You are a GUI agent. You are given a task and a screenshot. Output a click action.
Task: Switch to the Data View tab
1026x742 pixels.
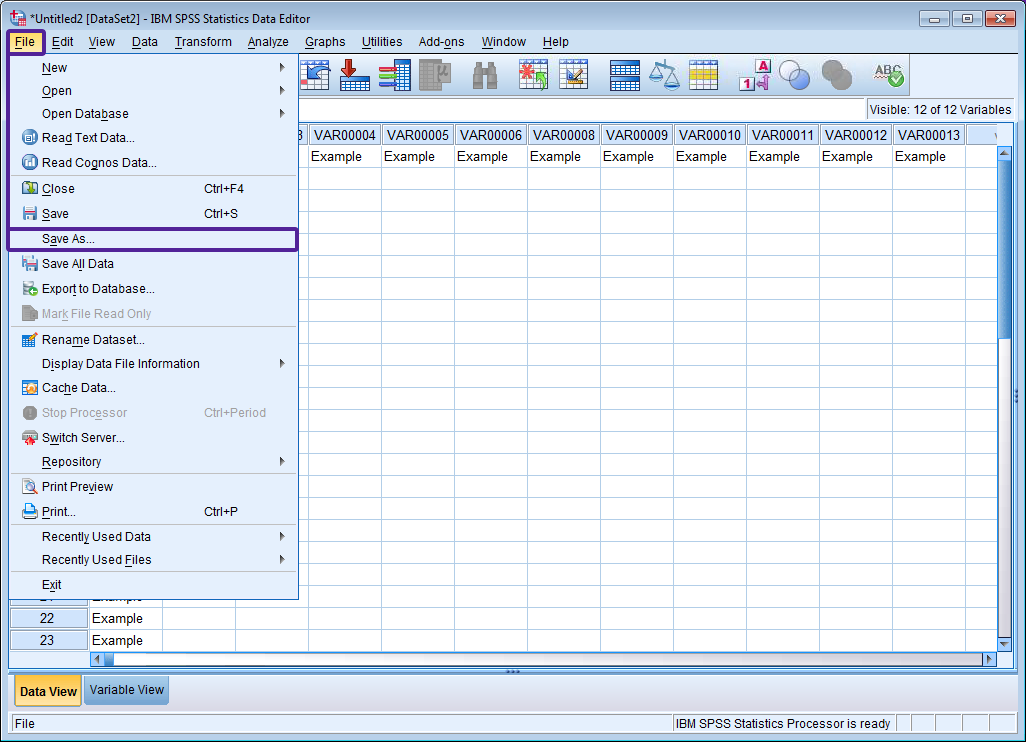tap(48, 691)
